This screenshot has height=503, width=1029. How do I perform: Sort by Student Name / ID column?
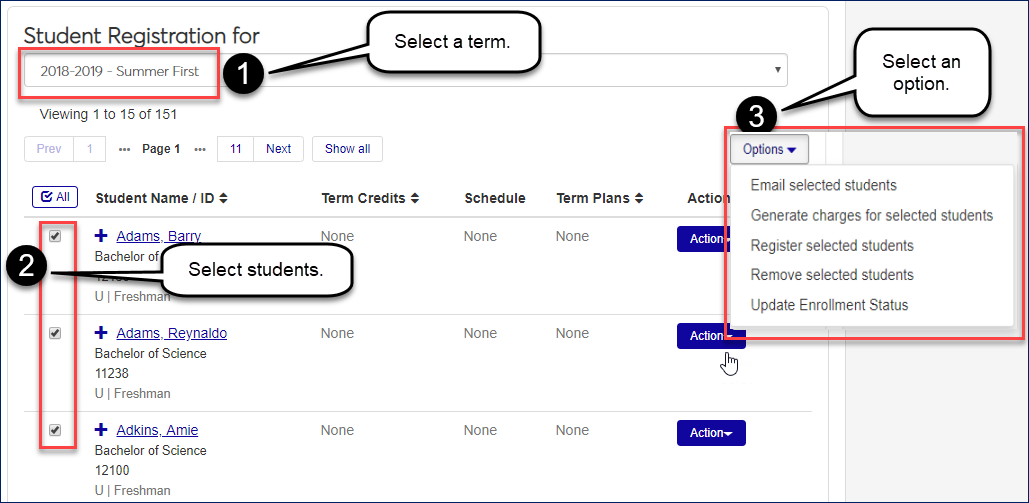click(162, 198)
